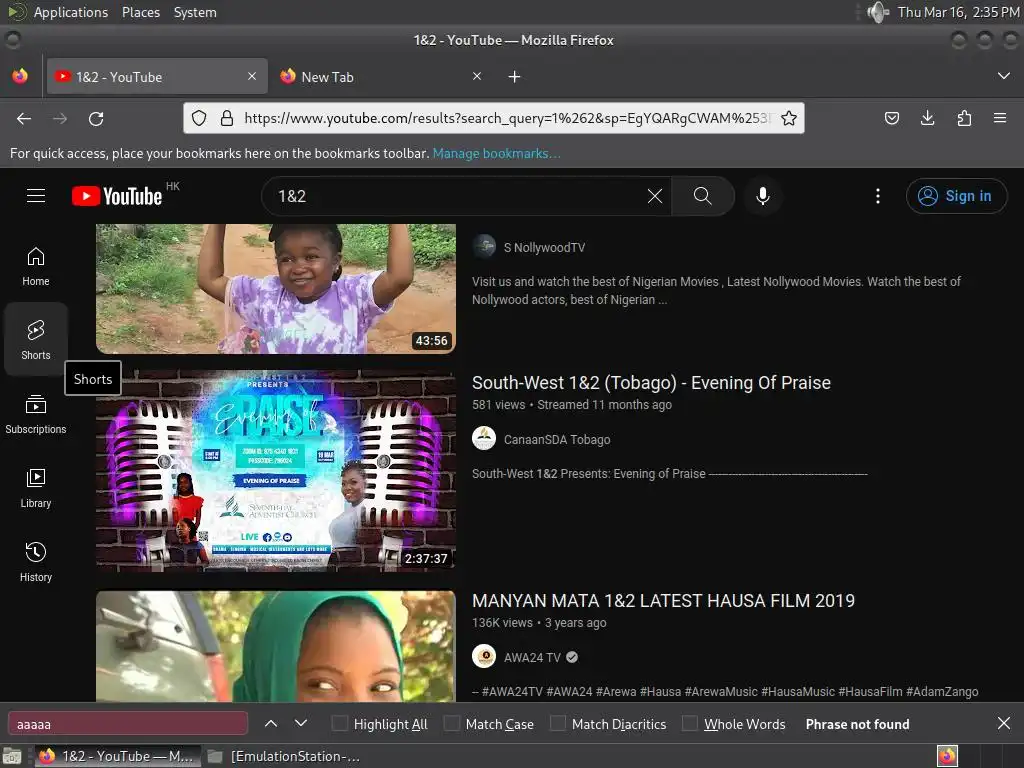
Task: Open Library in YouTube sidebar
Action: tap(36, 488)
